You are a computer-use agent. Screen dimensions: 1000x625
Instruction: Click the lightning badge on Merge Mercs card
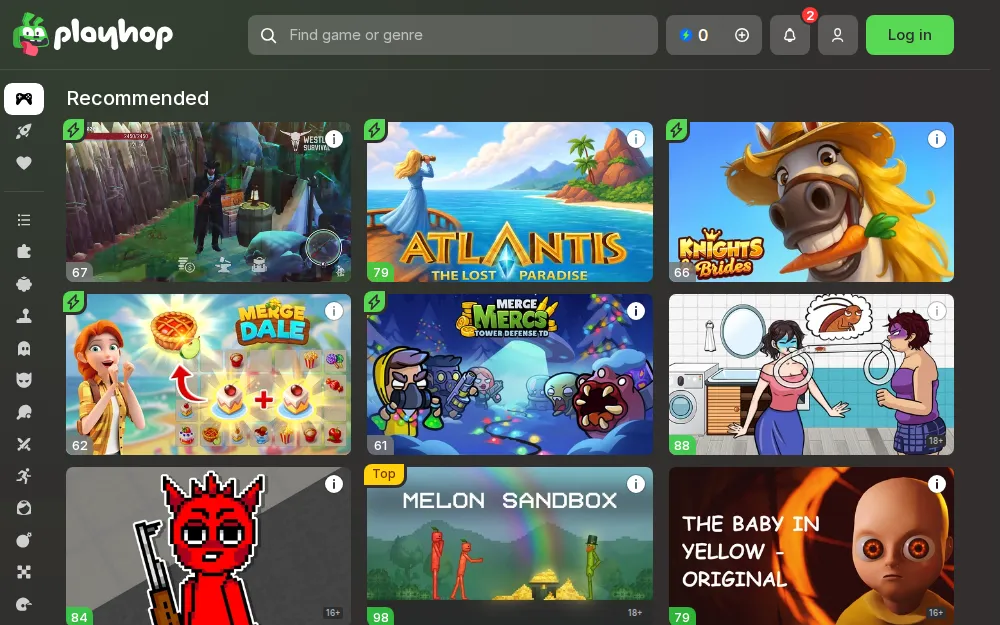coord(374,302)
